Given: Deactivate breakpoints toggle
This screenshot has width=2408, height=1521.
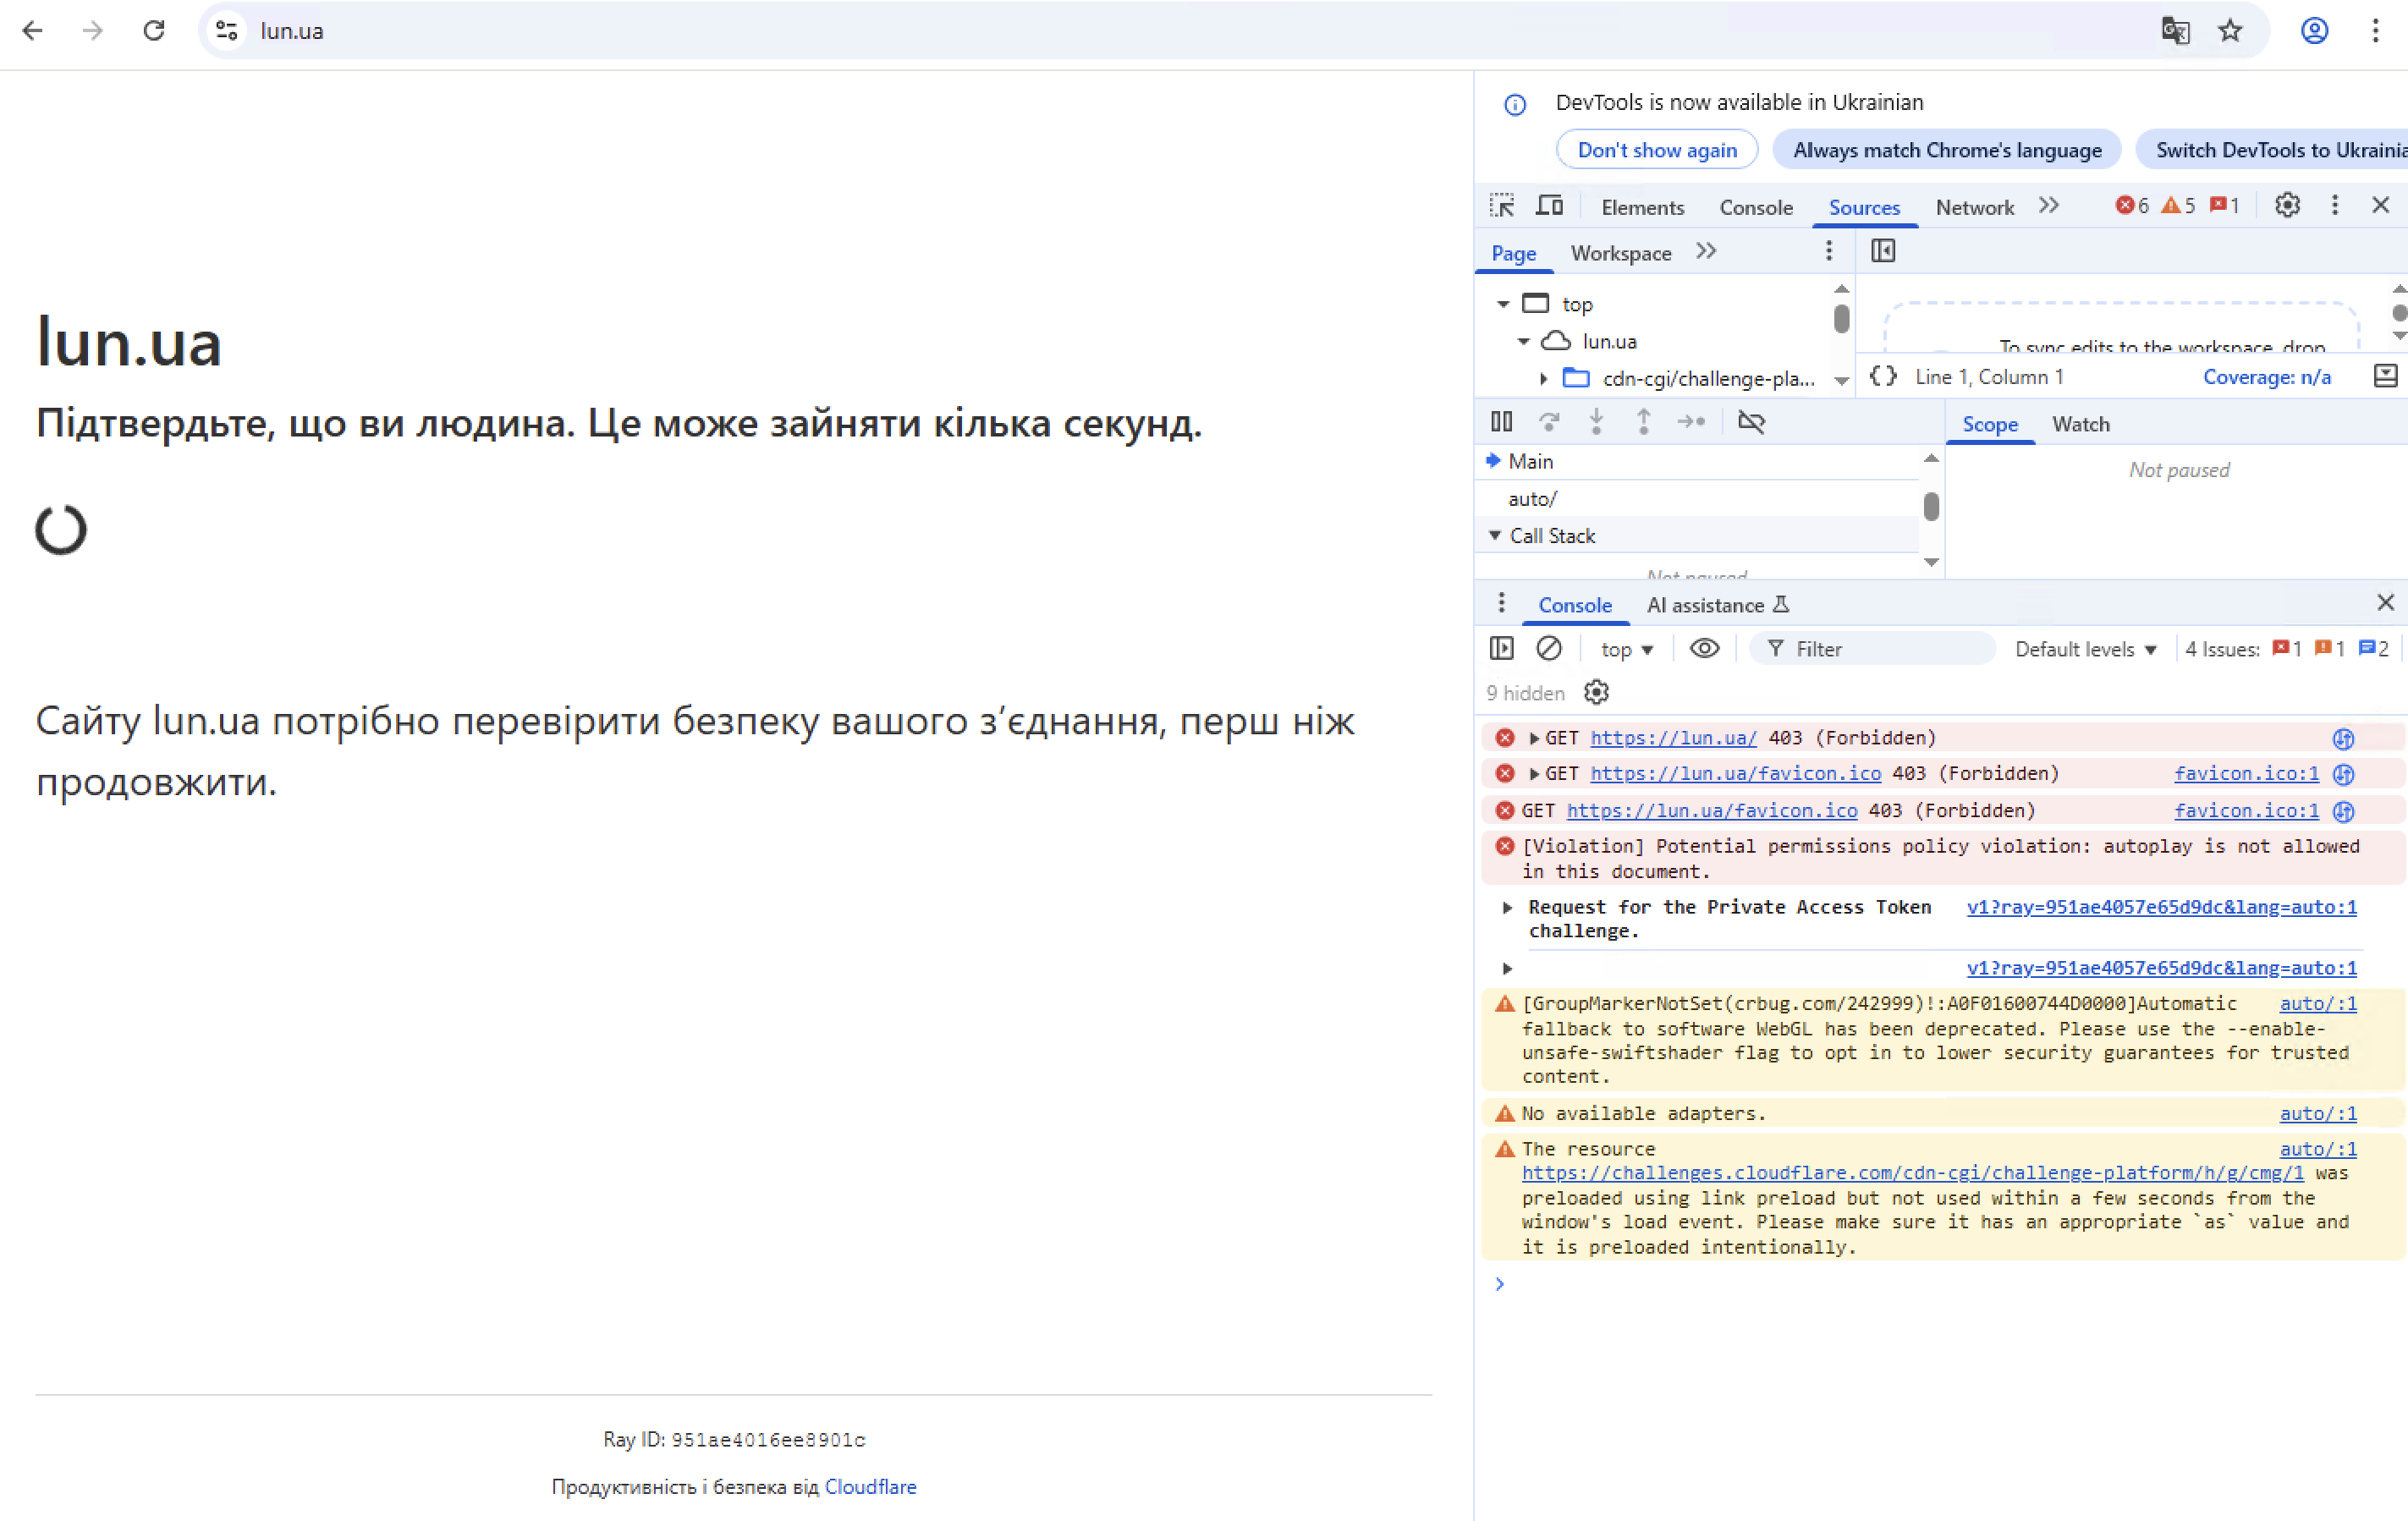Looking at the screenshot, I should 1751,422.
